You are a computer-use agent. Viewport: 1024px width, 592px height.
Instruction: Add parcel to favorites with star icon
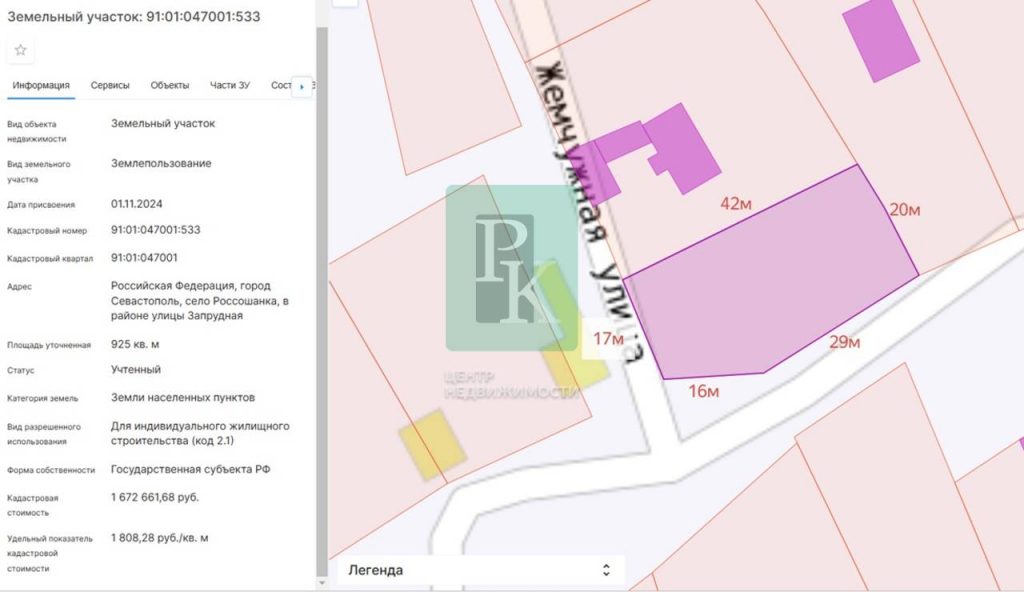pos(20,50)
